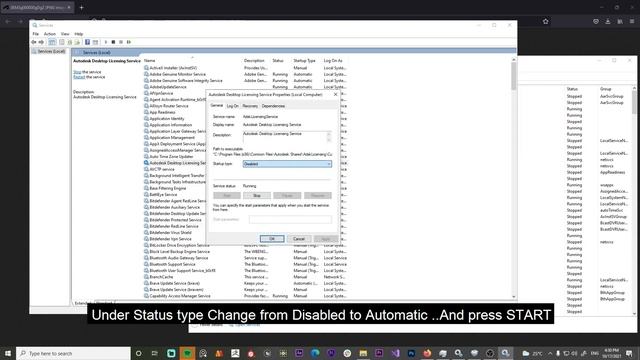Click the taskbar Type here to search box
The image size is (640, 360).
point(73,353)
